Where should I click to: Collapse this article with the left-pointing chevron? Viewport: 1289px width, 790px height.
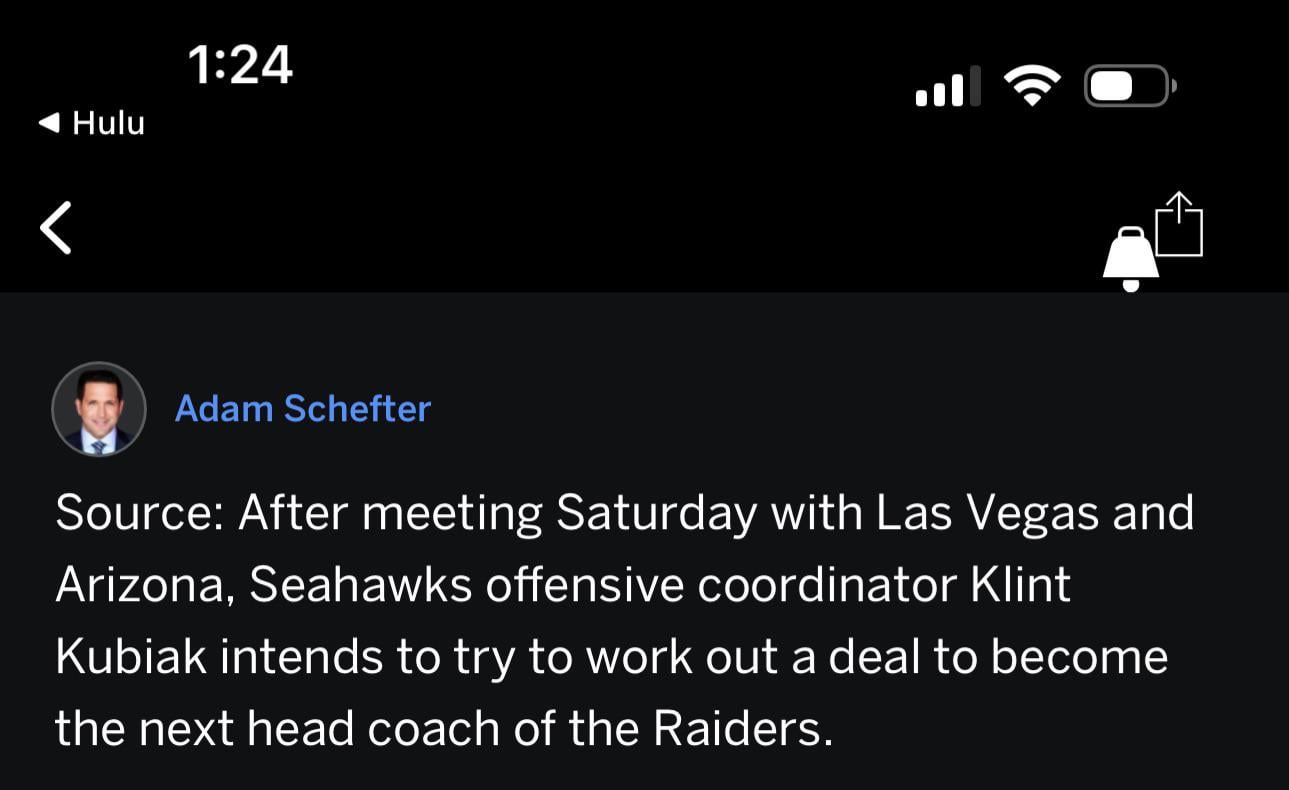56,227
